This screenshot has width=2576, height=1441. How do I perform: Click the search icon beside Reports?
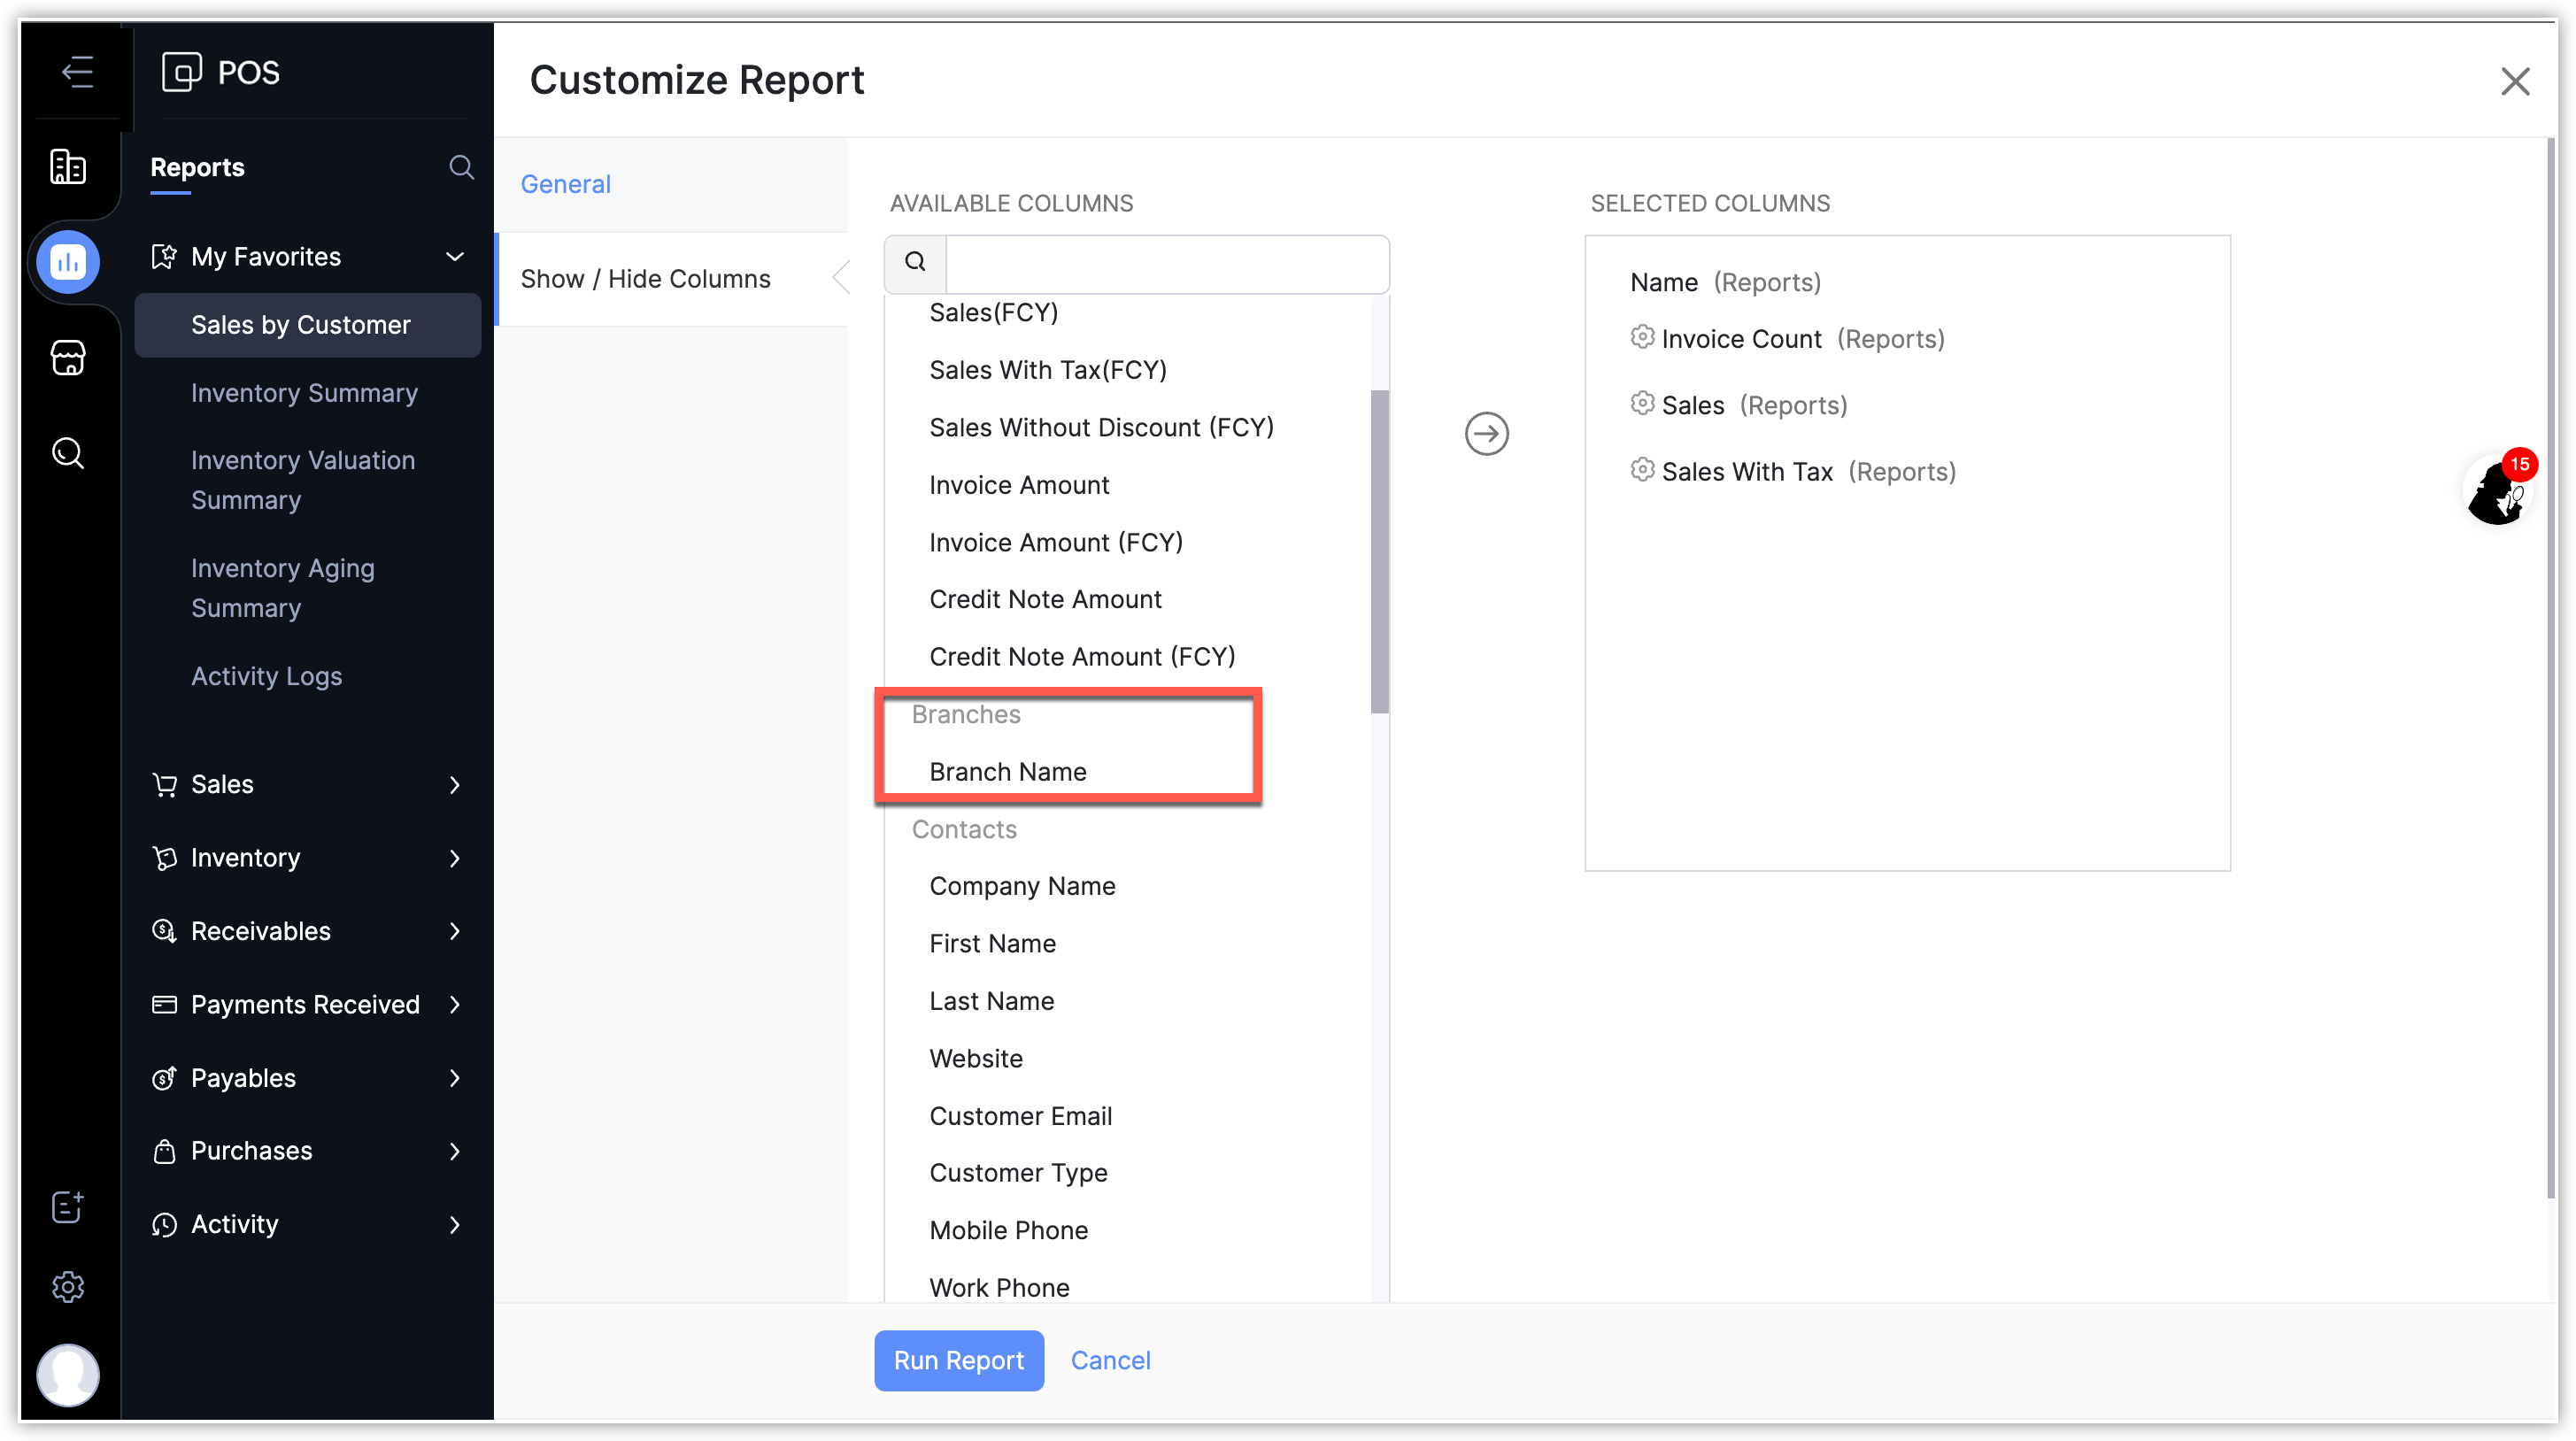[x=461, y=167]
